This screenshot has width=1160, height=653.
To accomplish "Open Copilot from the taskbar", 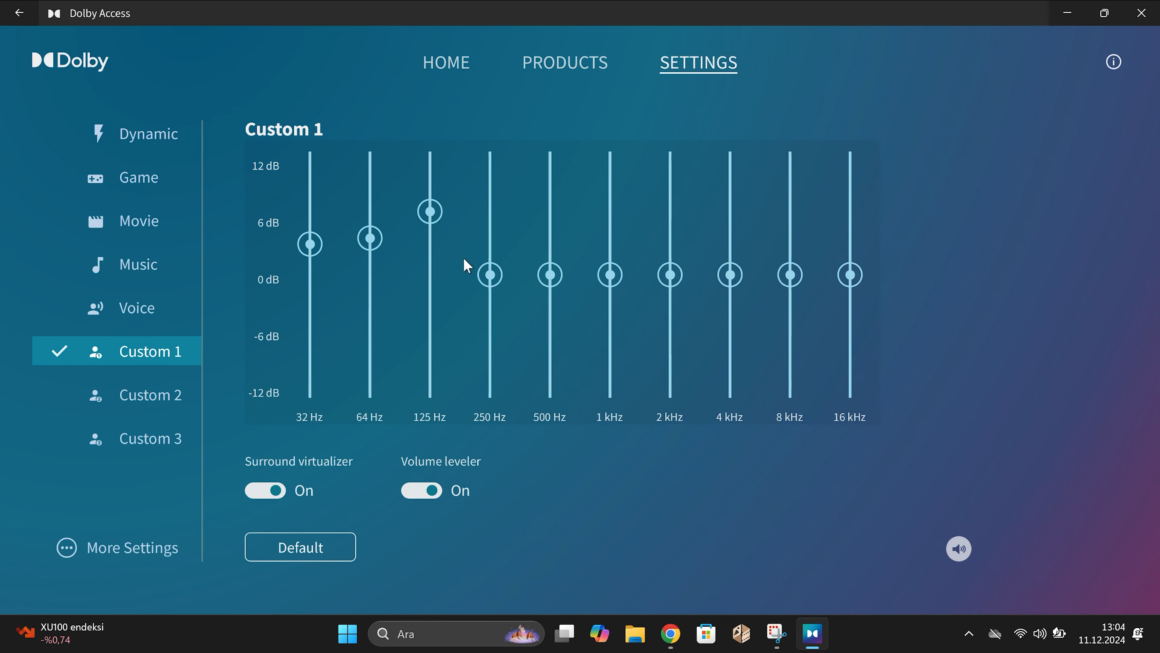I will [599, 634].
